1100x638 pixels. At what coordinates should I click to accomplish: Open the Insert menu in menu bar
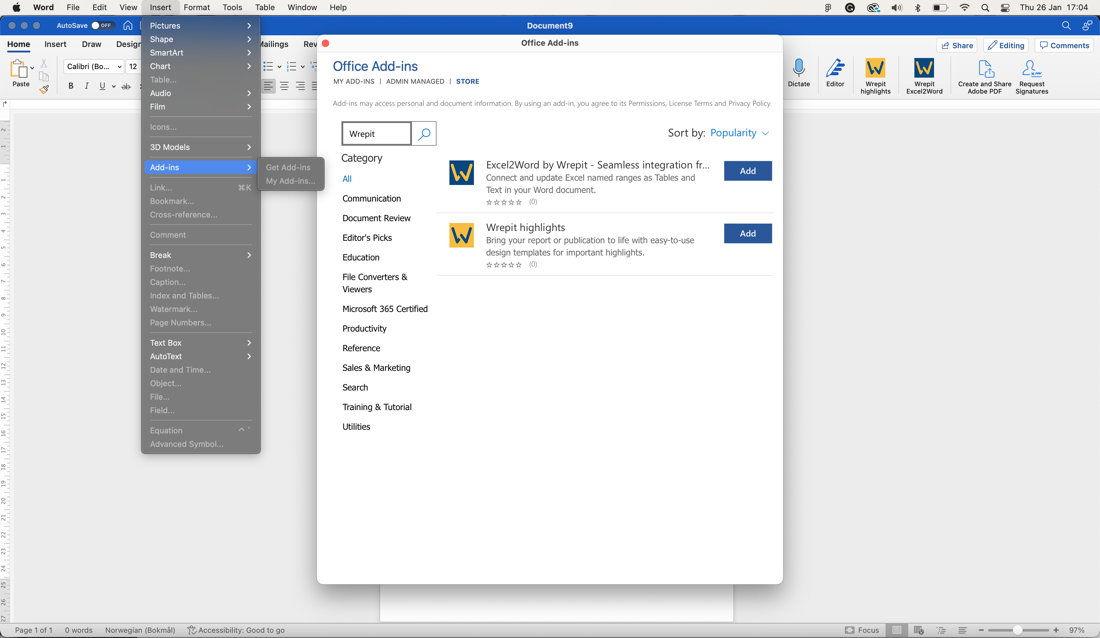160,7
